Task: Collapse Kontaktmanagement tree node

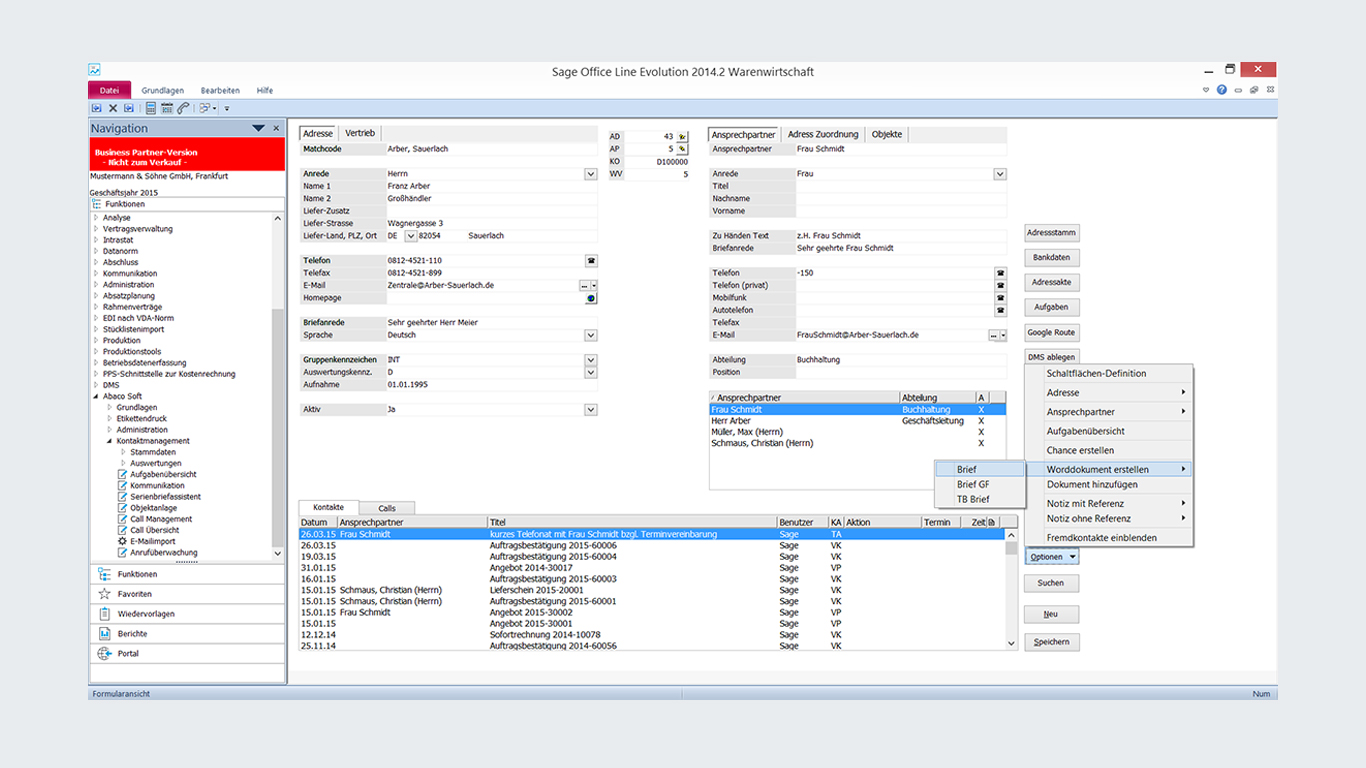Action: (x=110, y=441)
